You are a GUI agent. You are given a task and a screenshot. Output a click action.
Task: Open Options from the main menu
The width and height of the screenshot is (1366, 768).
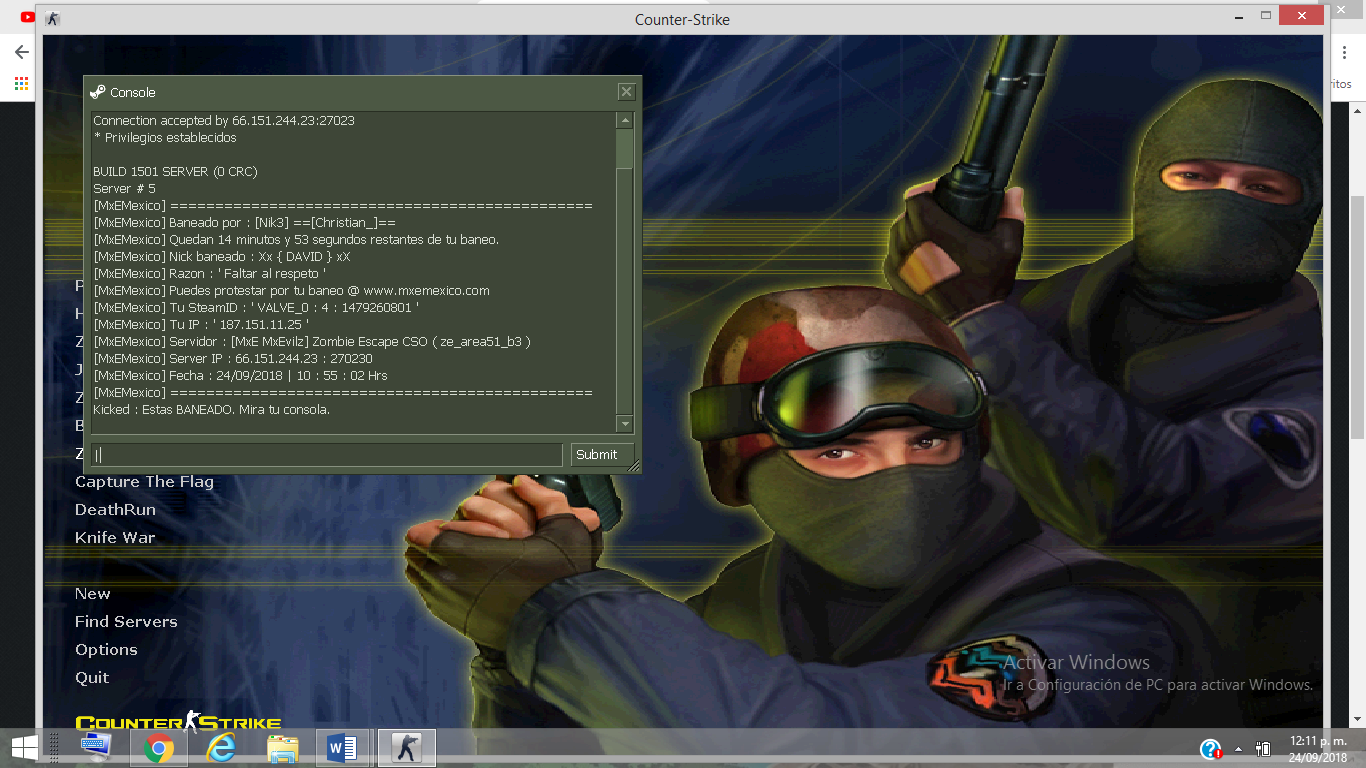click(x=106, y=650)
